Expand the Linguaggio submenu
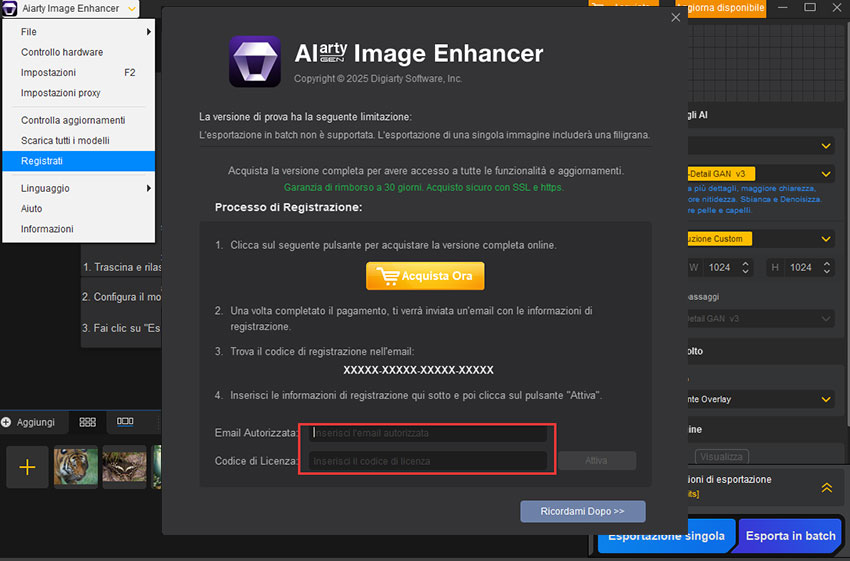This screenshot has width=850, height=561. 79,188
